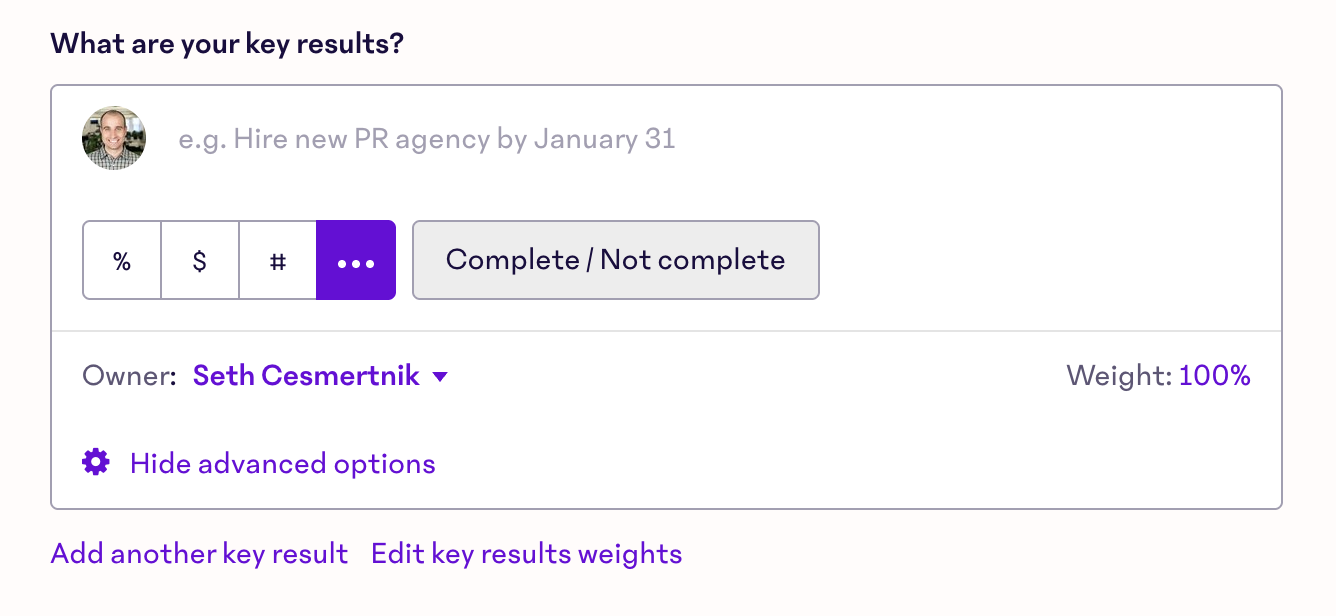Select the percentage metric type button
The height and width of the screenshot is (616, 1336).
click(x=122, y=260)
